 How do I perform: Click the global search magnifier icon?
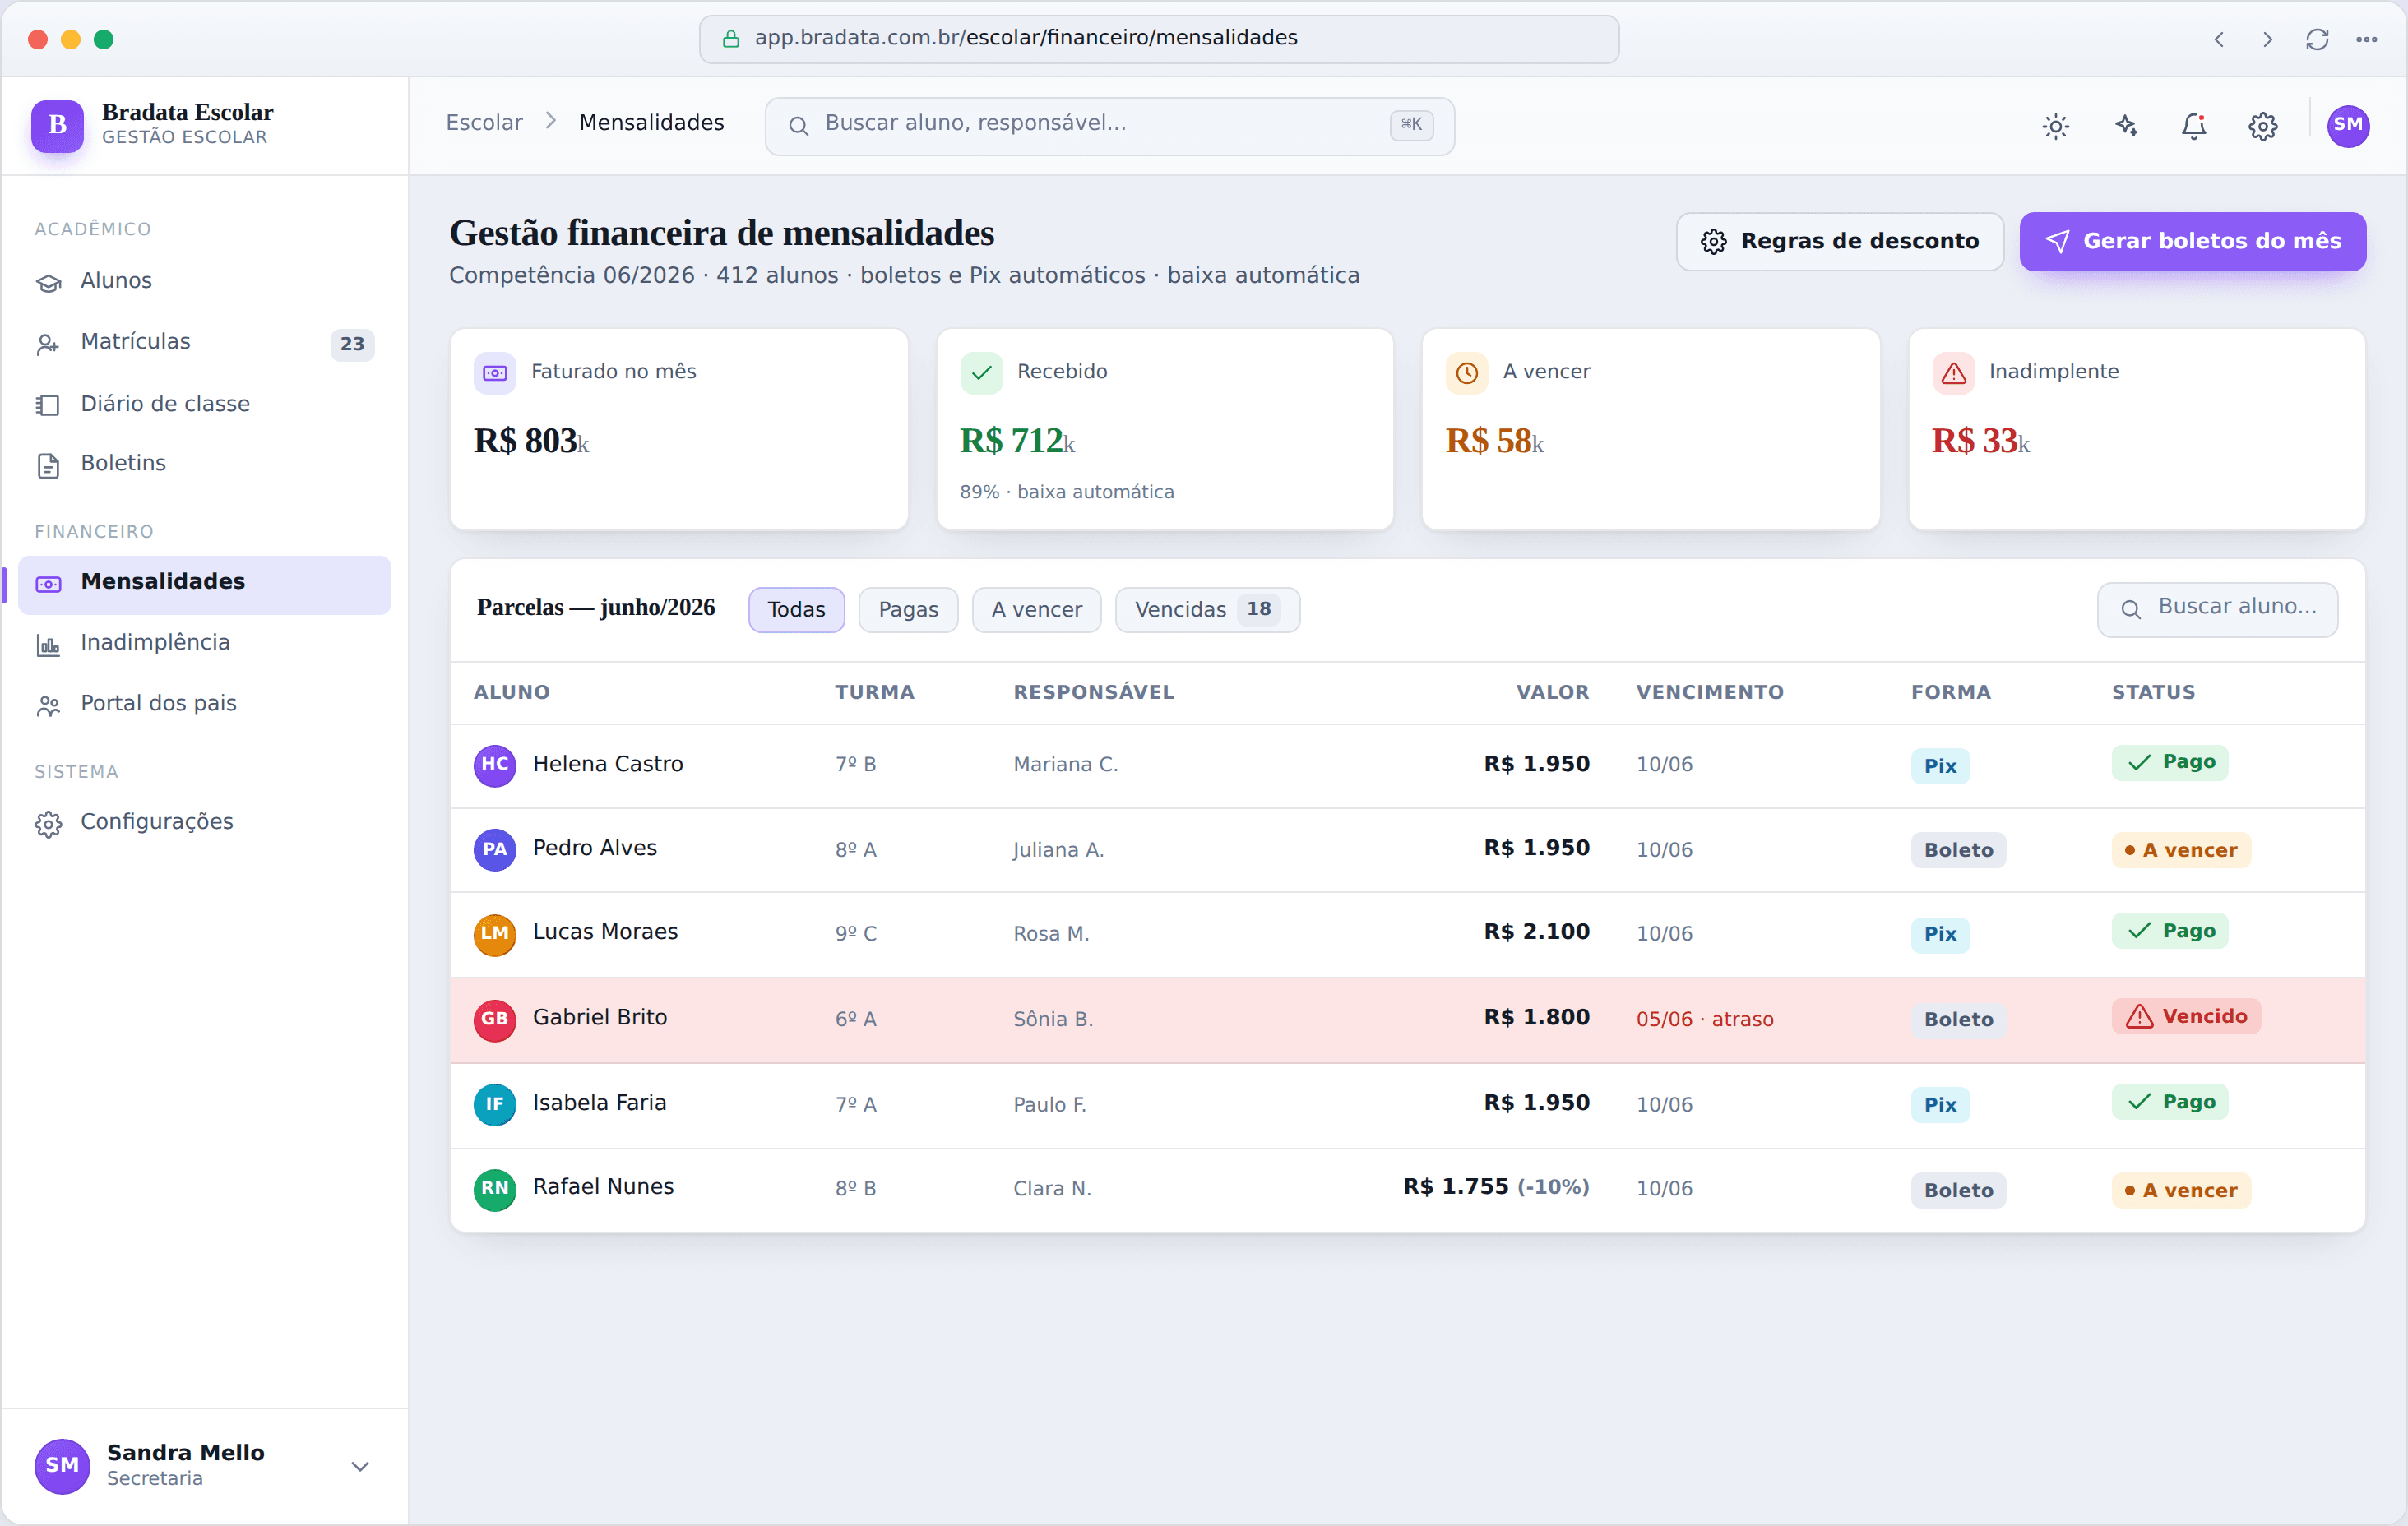(798, 126)
